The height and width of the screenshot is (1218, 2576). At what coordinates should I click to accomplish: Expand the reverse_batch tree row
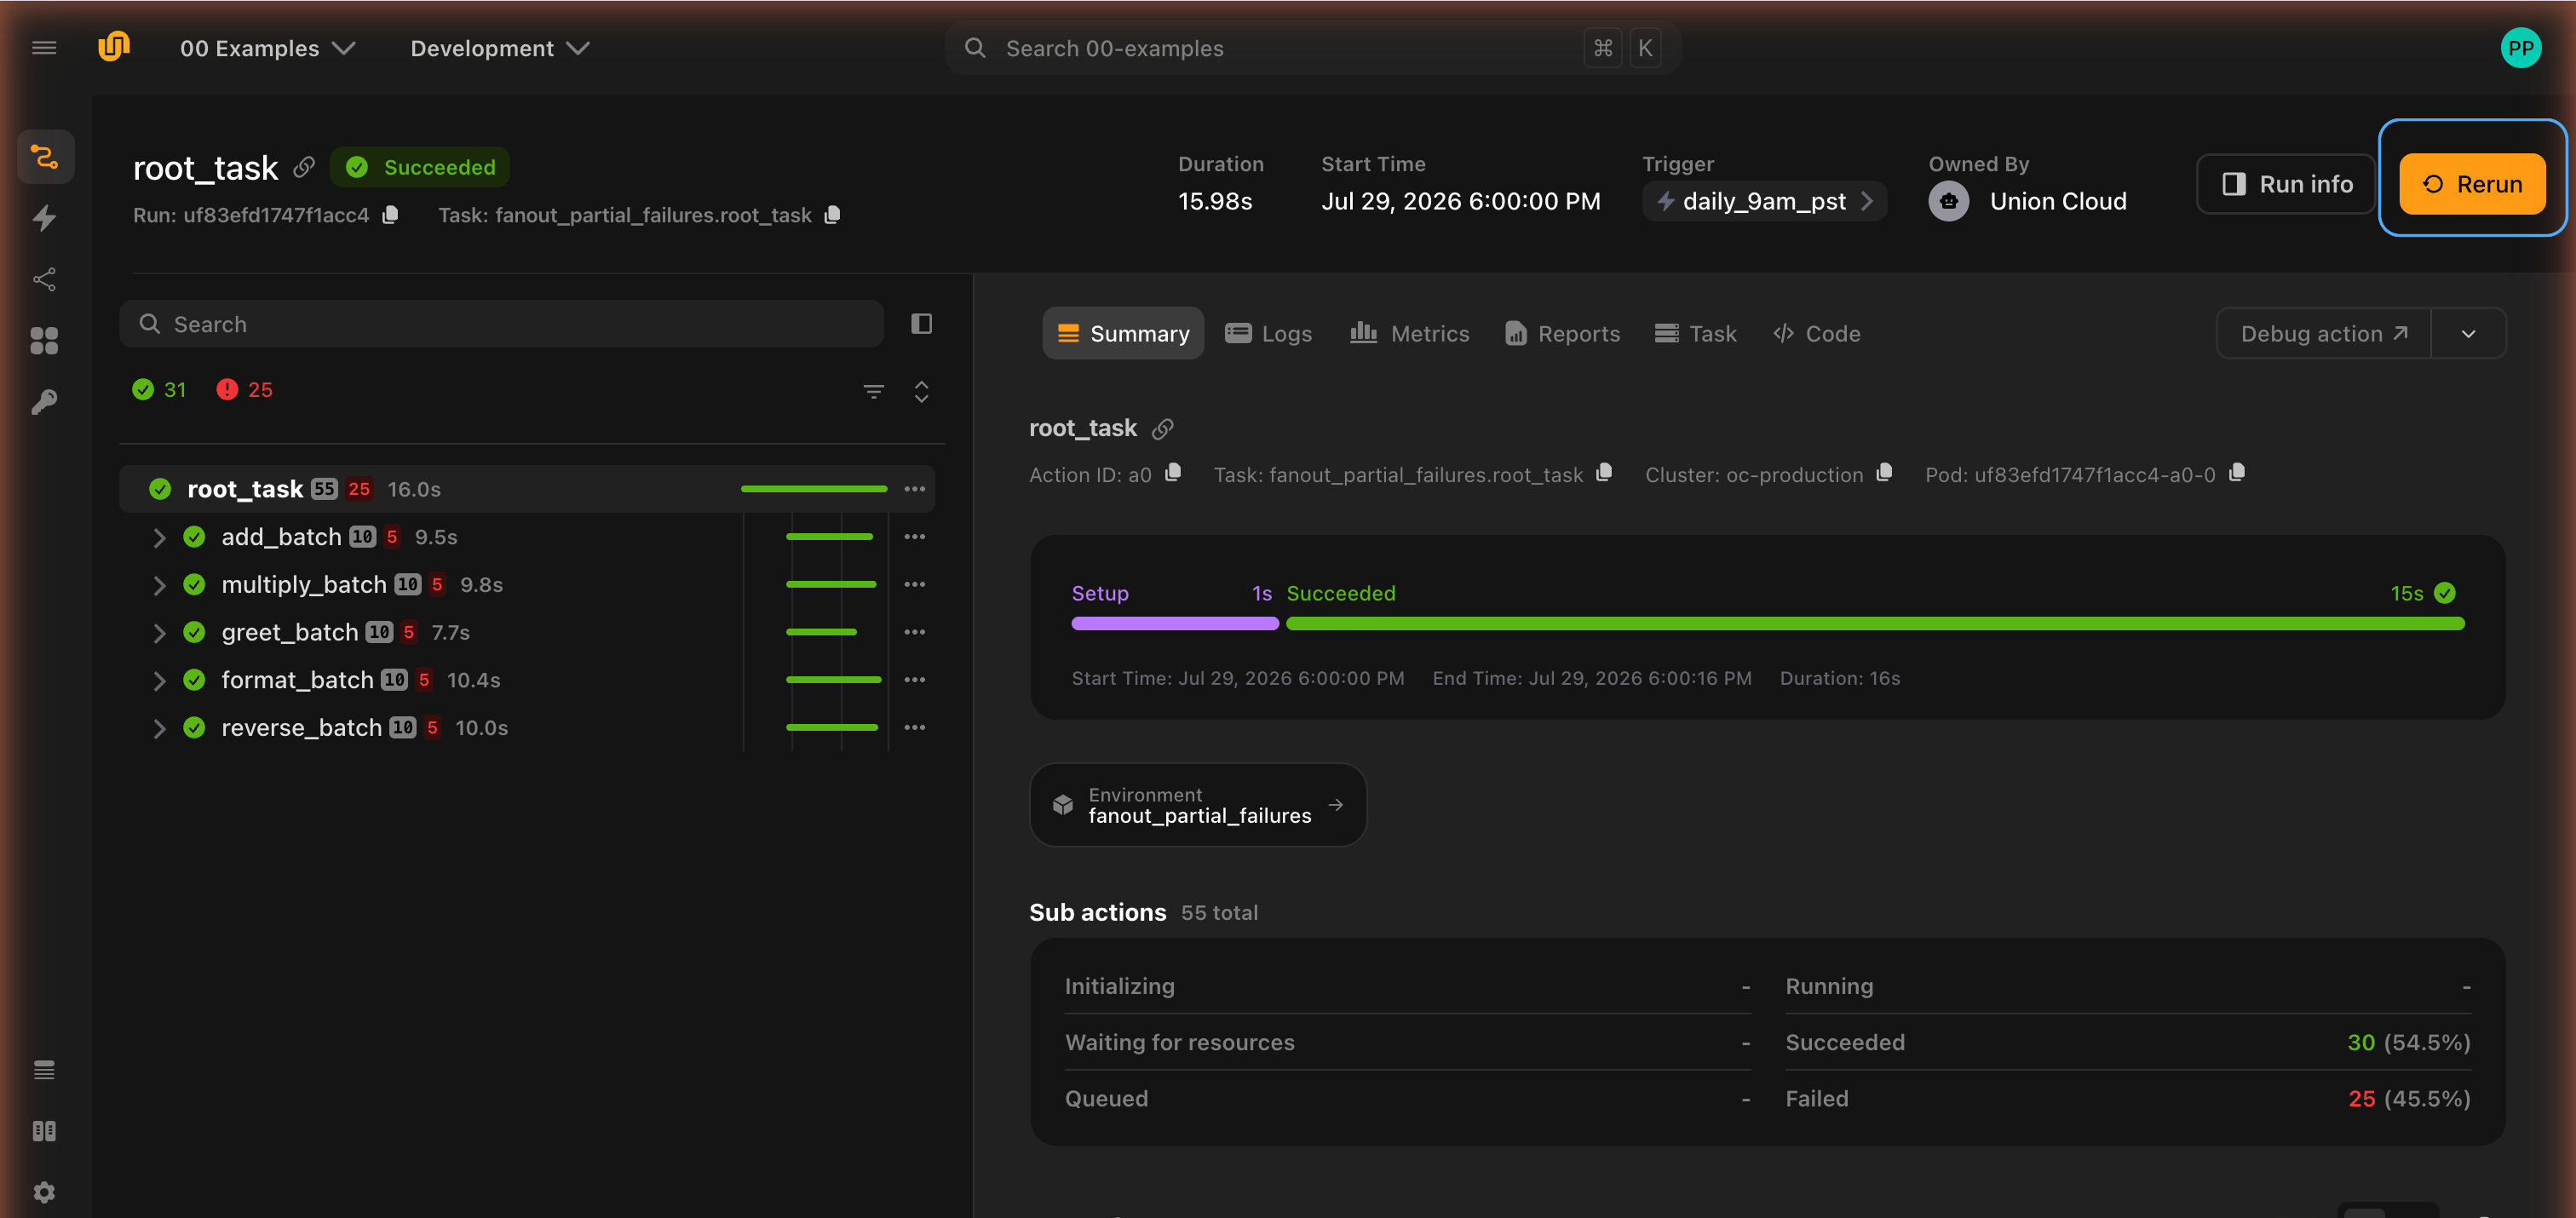[159, 728]
